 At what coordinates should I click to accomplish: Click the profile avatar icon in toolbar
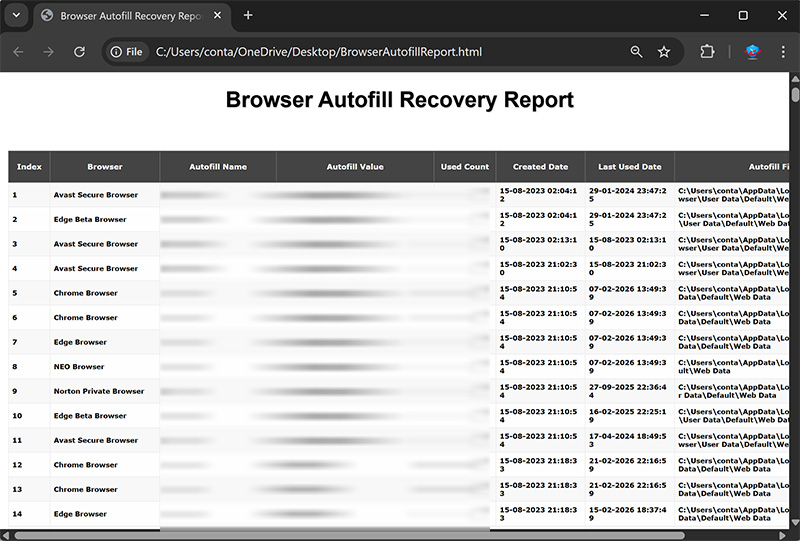(x=753, y=52)
